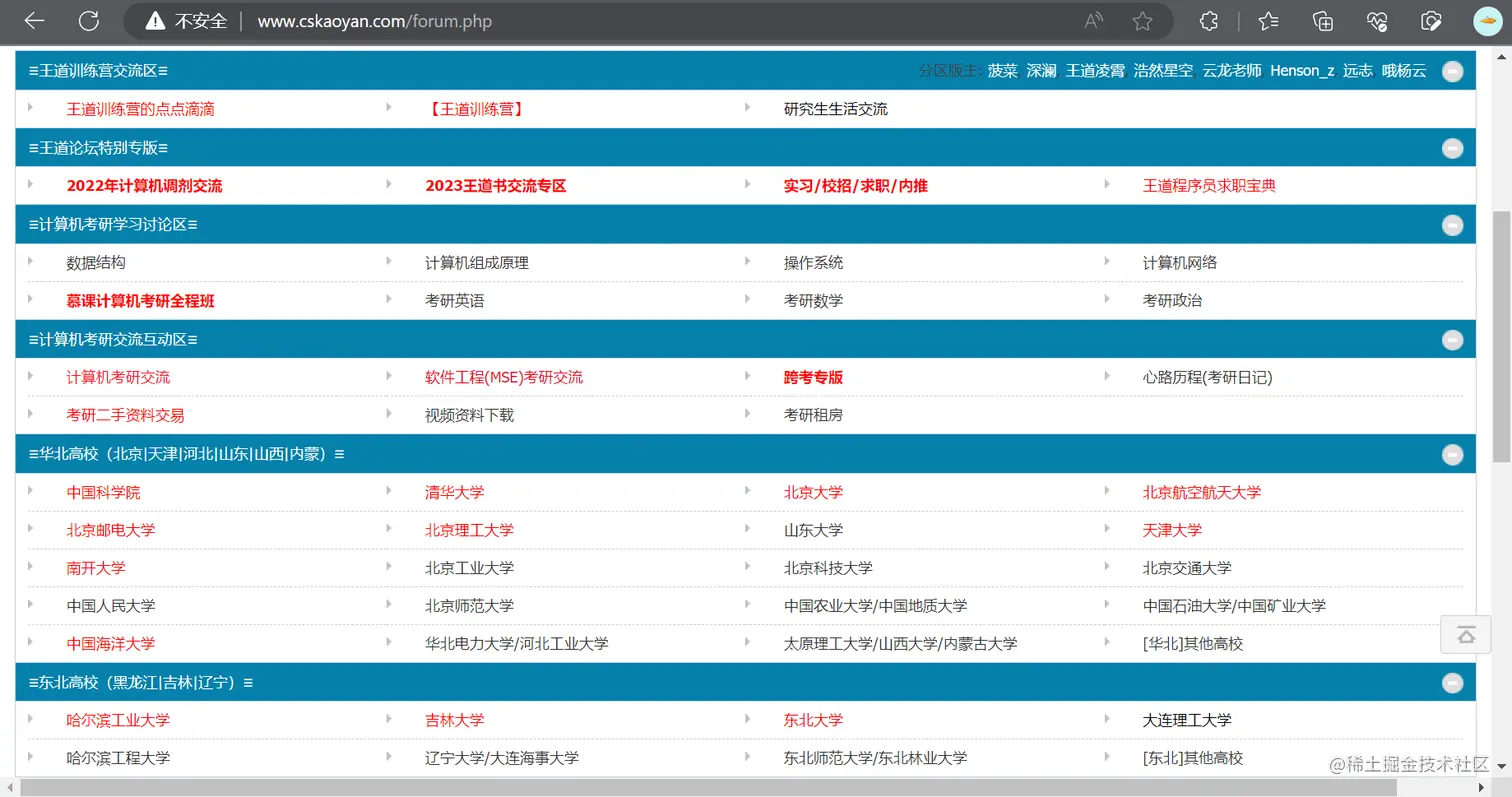The width and height of the screenshot is (1512, 797).
Task: Open 研究生生活交流 board
Action: tap(836, 109)
